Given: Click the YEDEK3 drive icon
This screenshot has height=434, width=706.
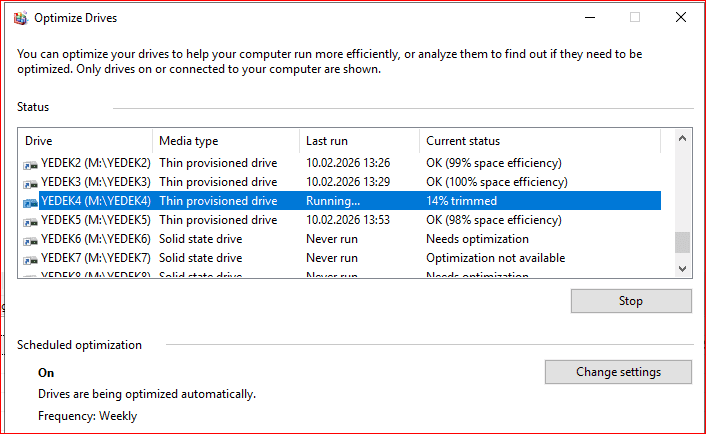Looking at the screenshot, I should [31, 182].
